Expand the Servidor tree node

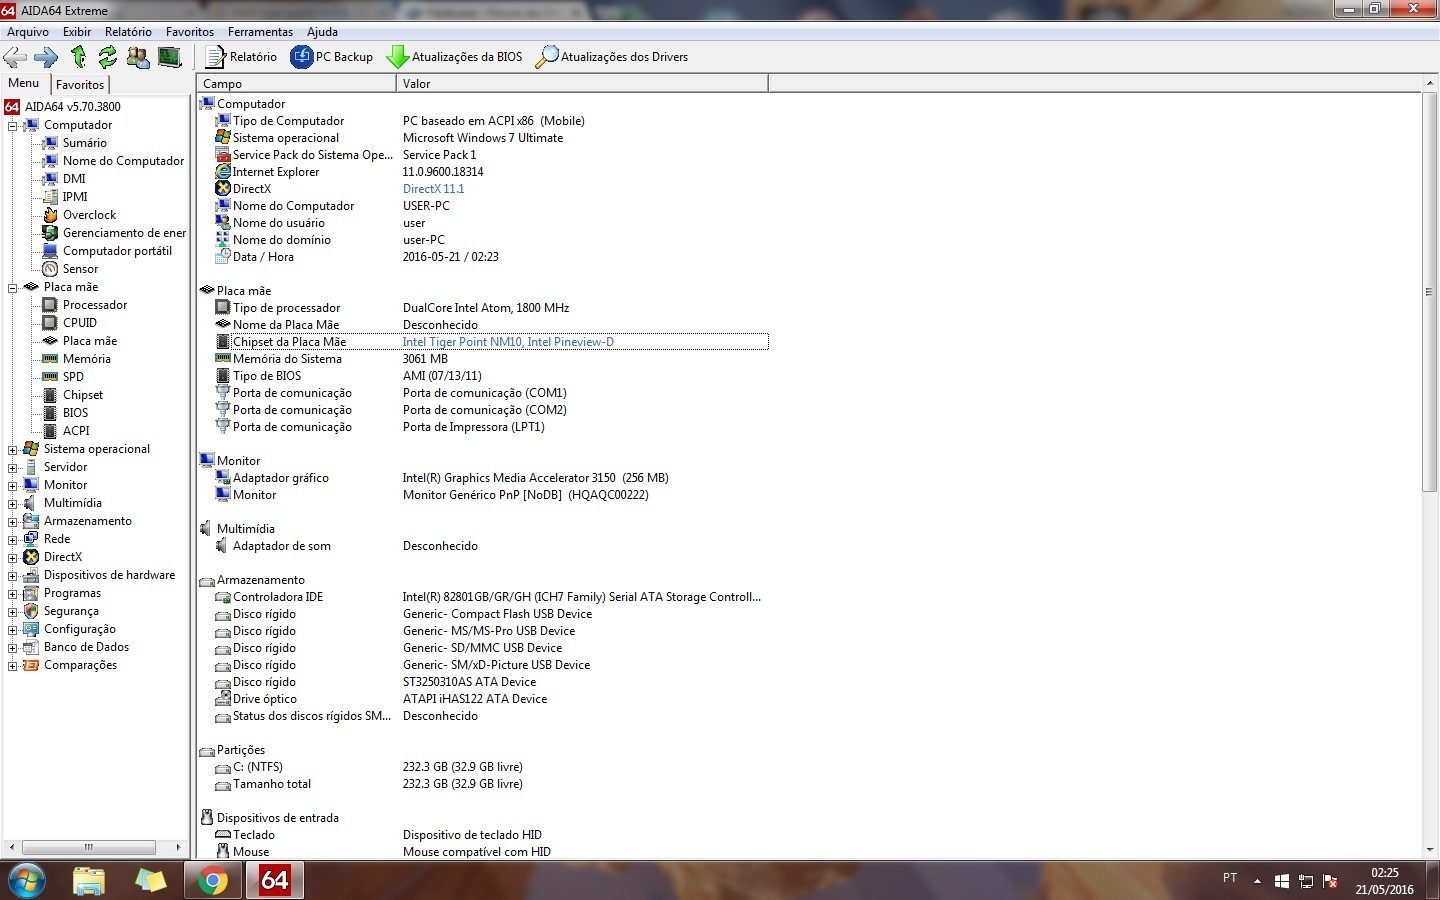13,467
